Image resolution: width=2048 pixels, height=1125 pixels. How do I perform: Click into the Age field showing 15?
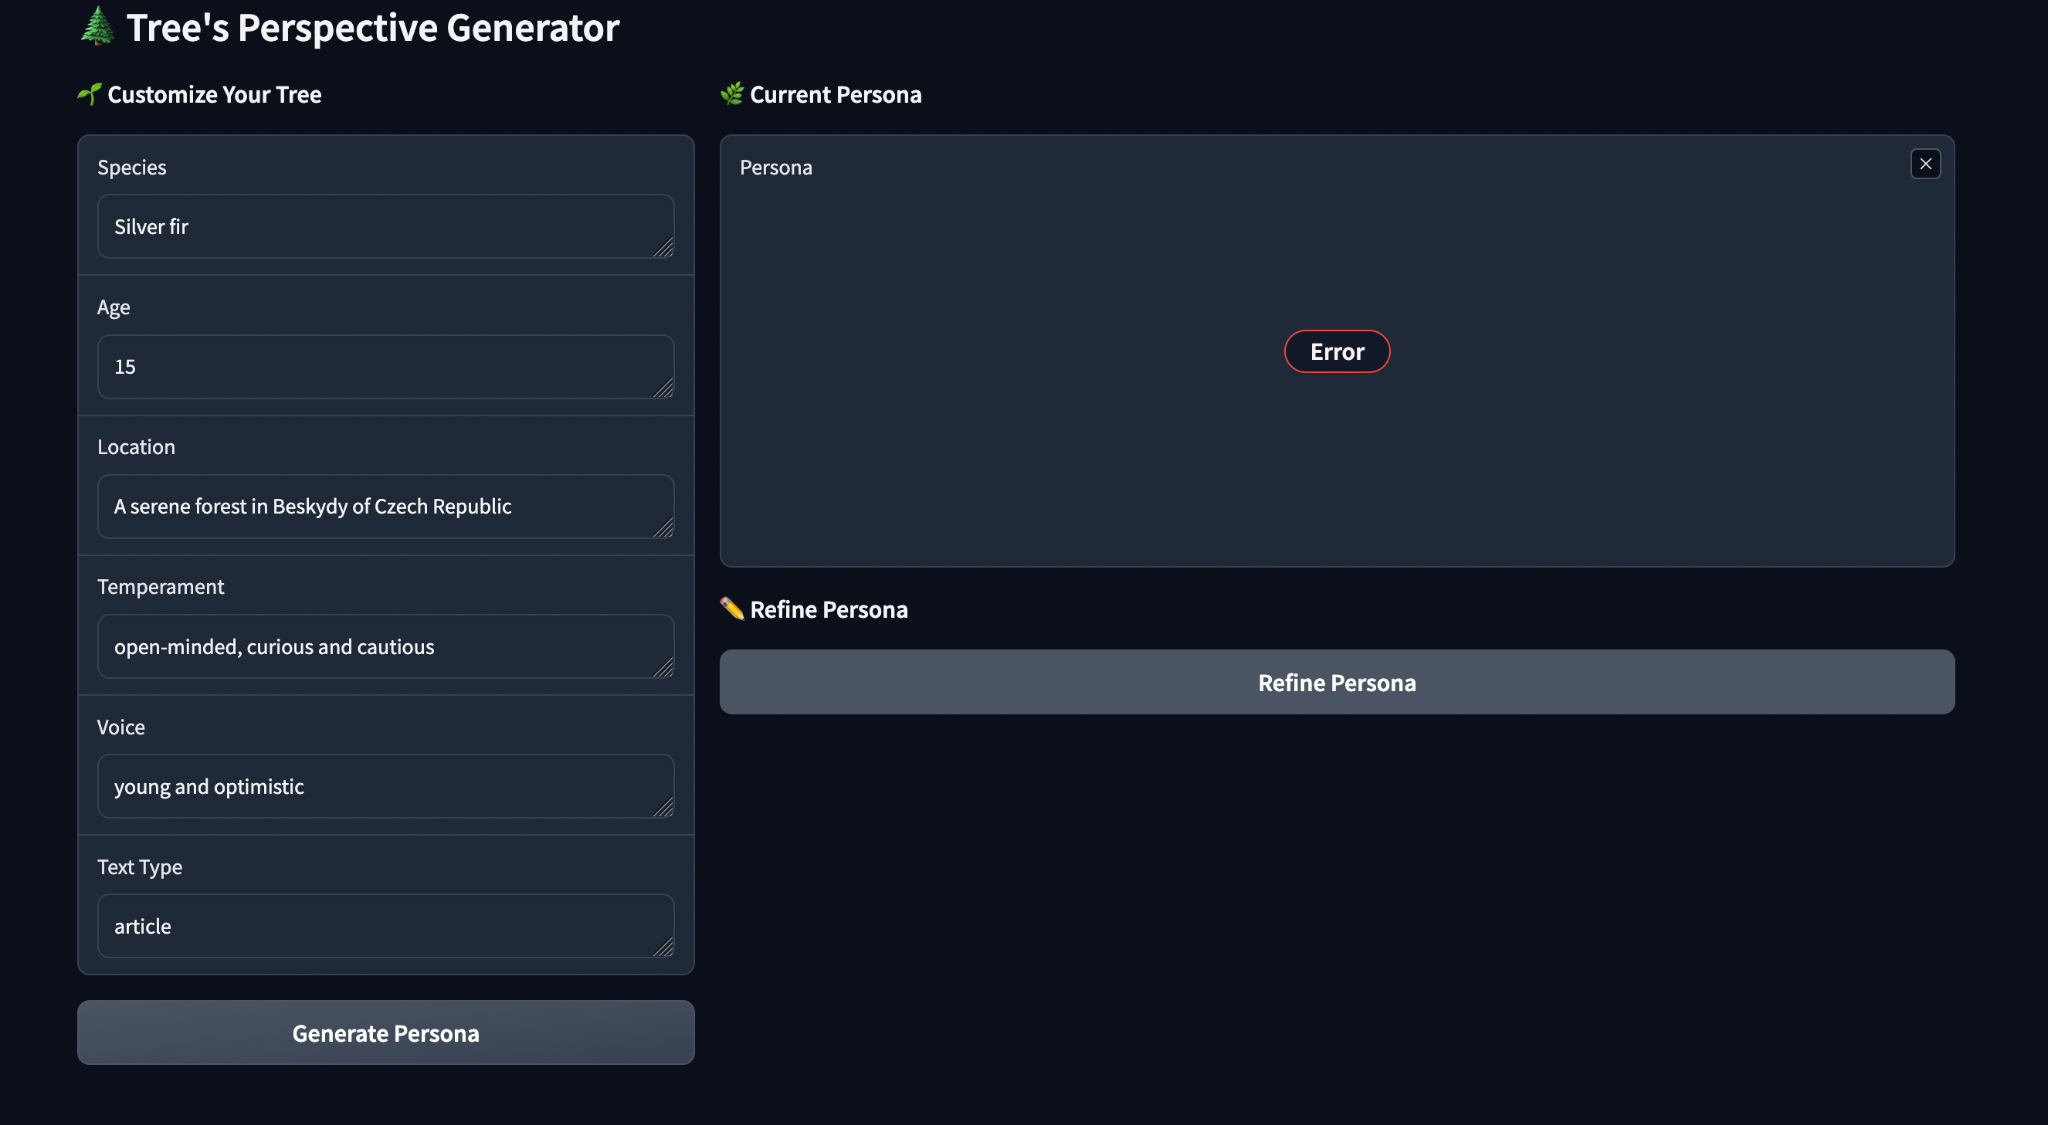point(385,367)
